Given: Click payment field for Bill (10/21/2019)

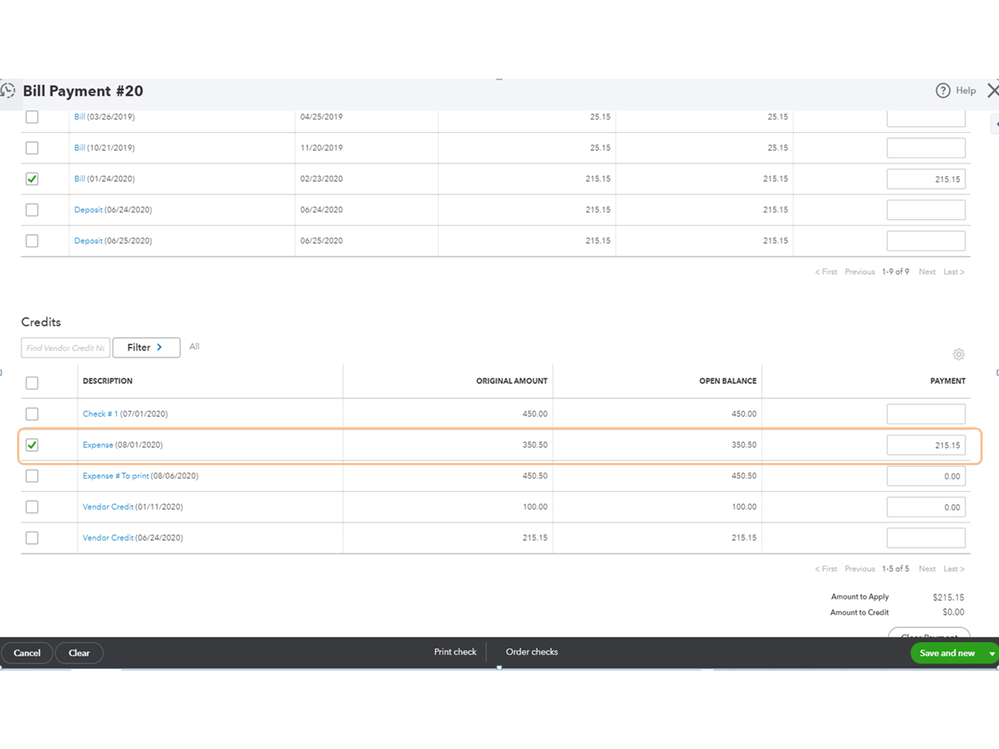Looking at the screenshot, I should (x=926, y=148).
